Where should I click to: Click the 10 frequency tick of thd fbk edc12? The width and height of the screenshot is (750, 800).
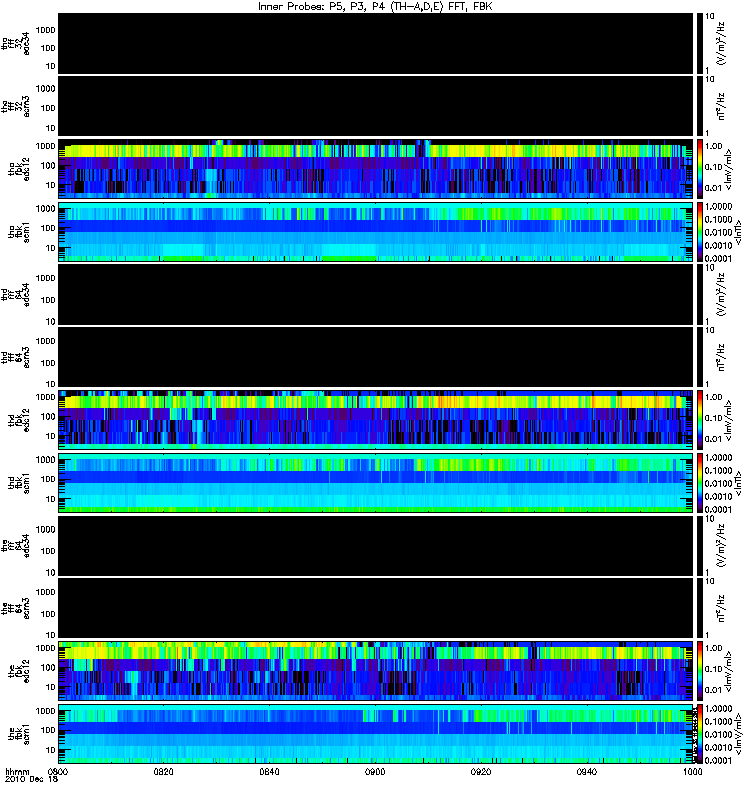pos(51,436)
